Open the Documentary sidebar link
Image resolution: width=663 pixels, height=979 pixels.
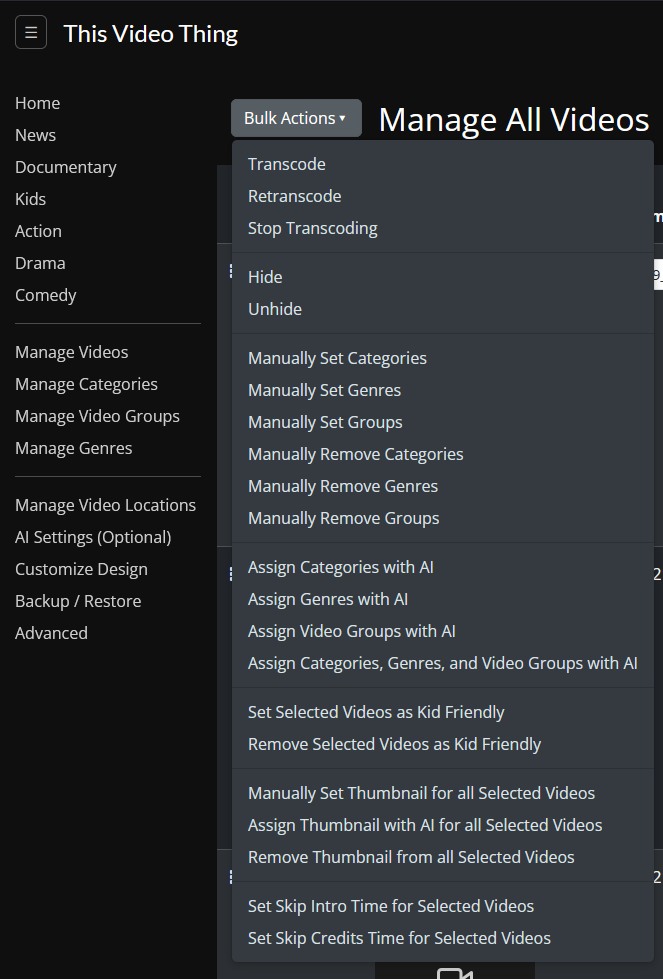pos(66,167)
